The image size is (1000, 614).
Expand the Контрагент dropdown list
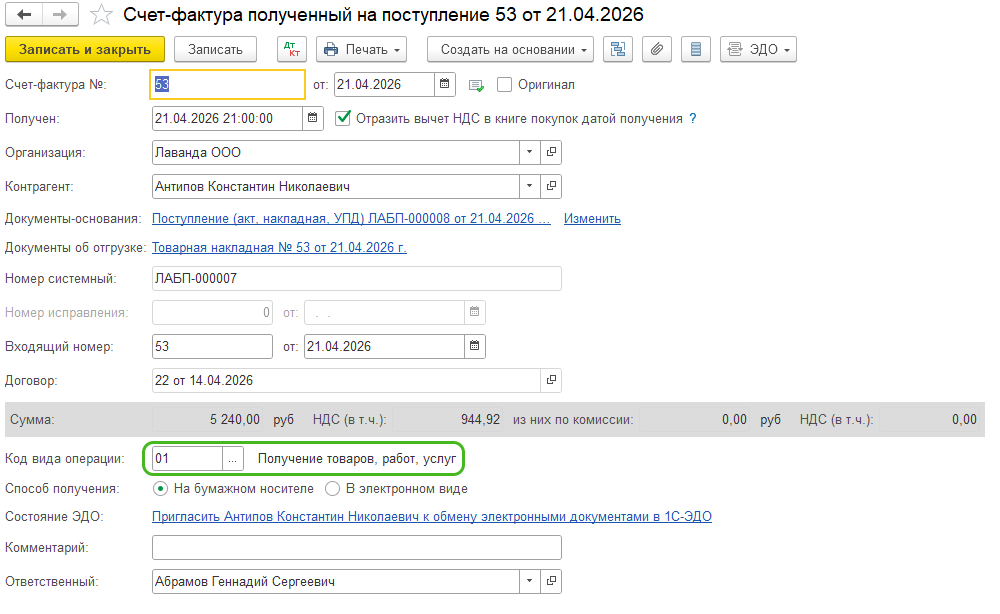tap(529, 186)
